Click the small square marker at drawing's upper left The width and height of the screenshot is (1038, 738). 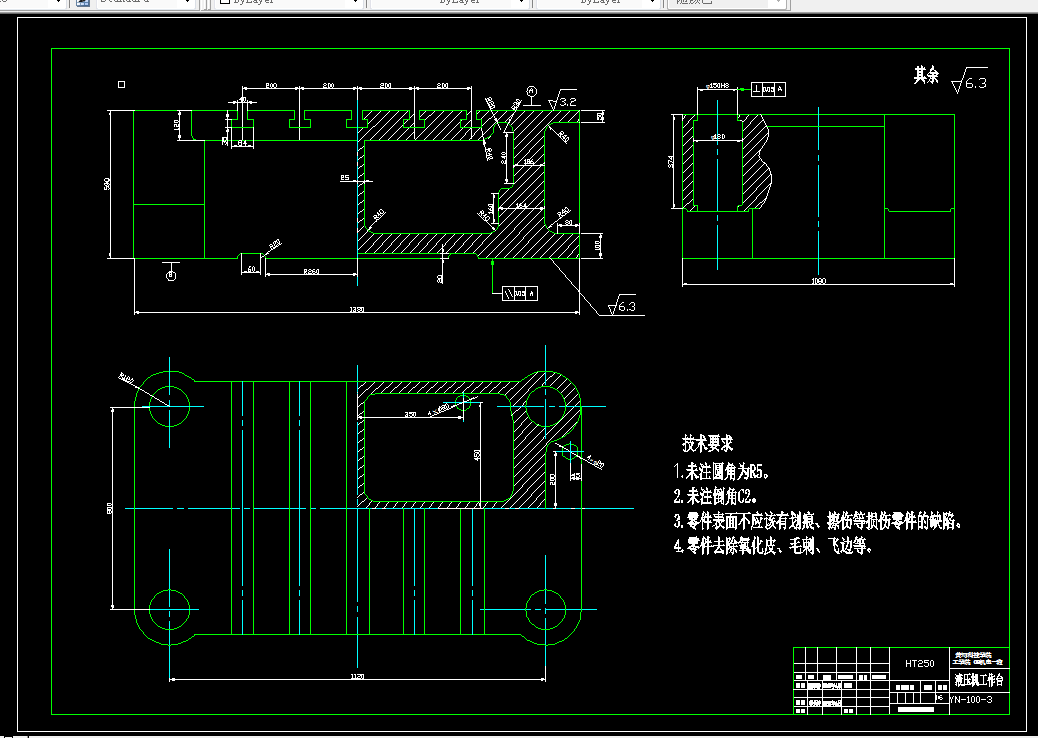click(x=121, y=84)
